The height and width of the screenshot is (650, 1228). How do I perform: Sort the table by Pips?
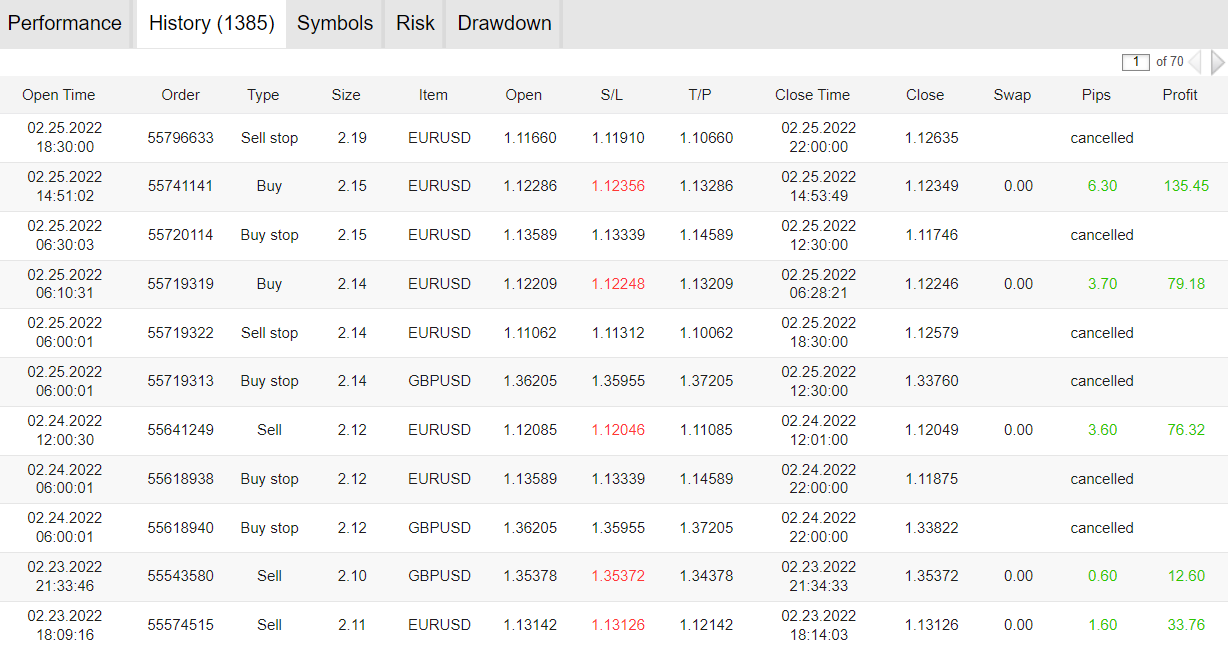click(x=1096, y=94)
